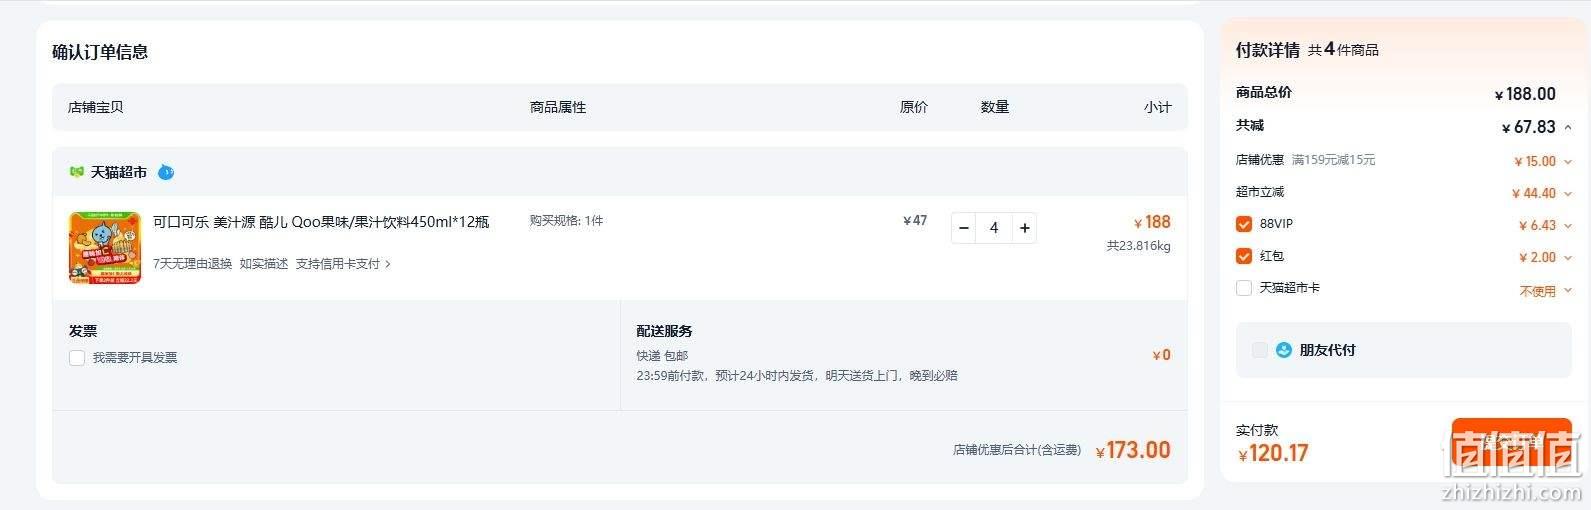Click the 配送服务 section label
This screenshot has height=510, width=1591.
[x=665, y=331]
